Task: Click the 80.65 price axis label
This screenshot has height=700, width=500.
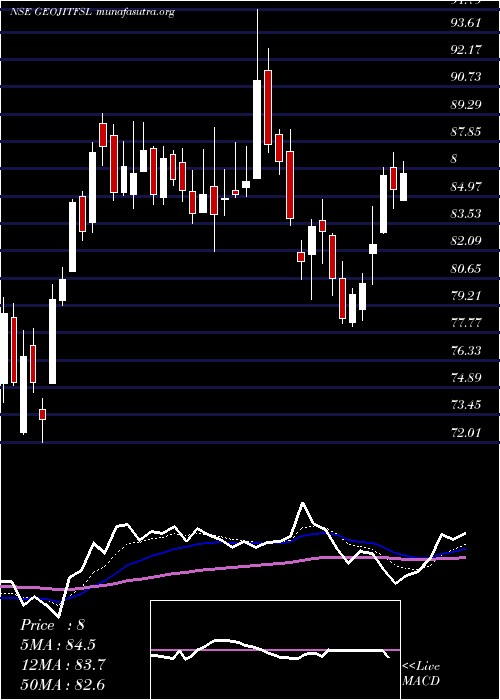Action: (x=466, y=268)
